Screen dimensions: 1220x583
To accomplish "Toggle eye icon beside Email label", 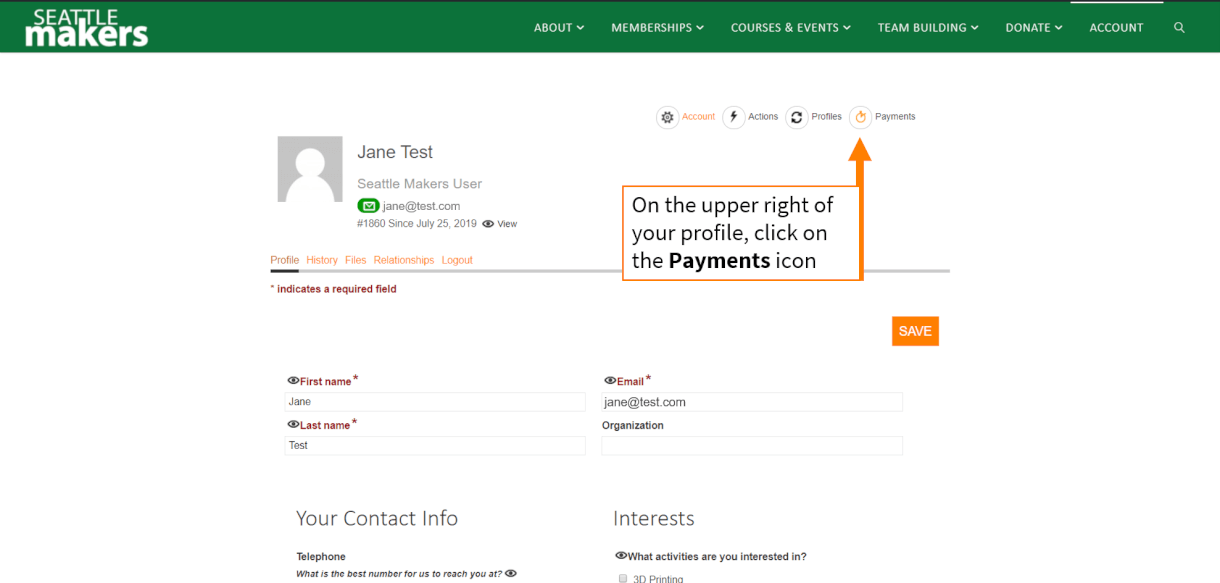I will tap(610, 381).
